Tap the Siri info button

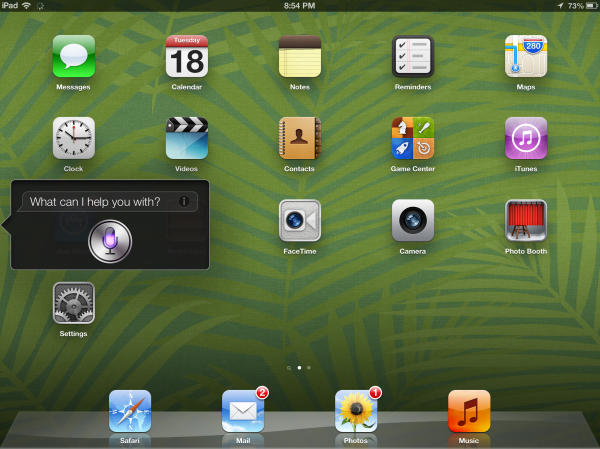point(184,201)
